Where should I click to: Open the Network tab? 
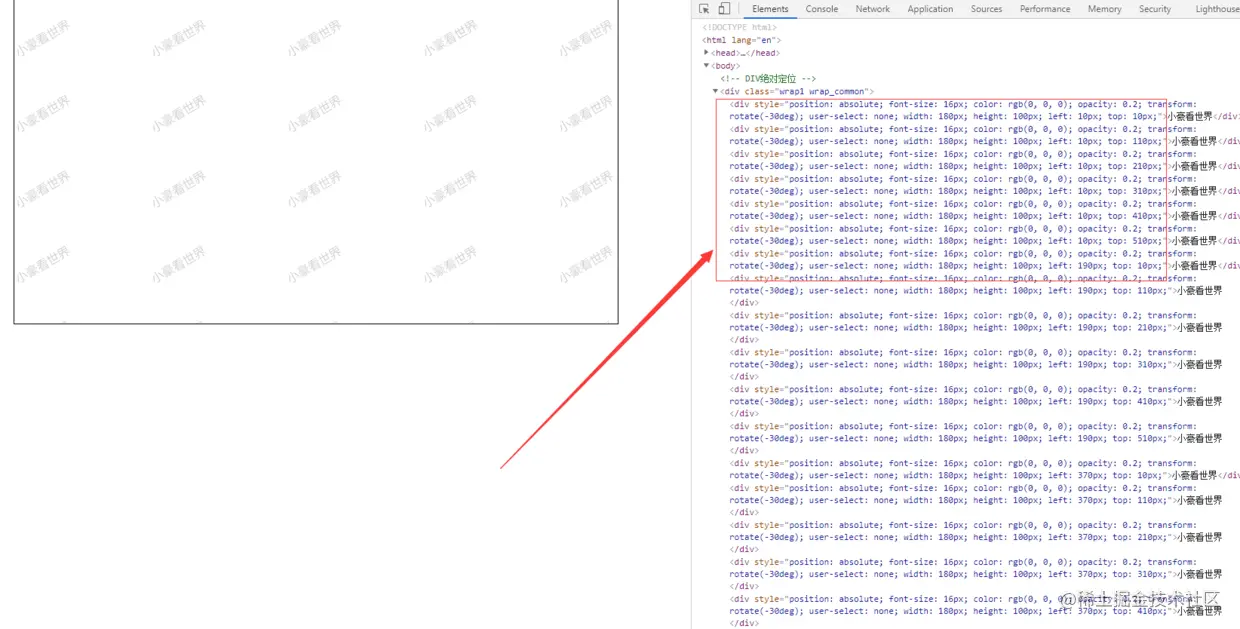[x=872, y=9]
